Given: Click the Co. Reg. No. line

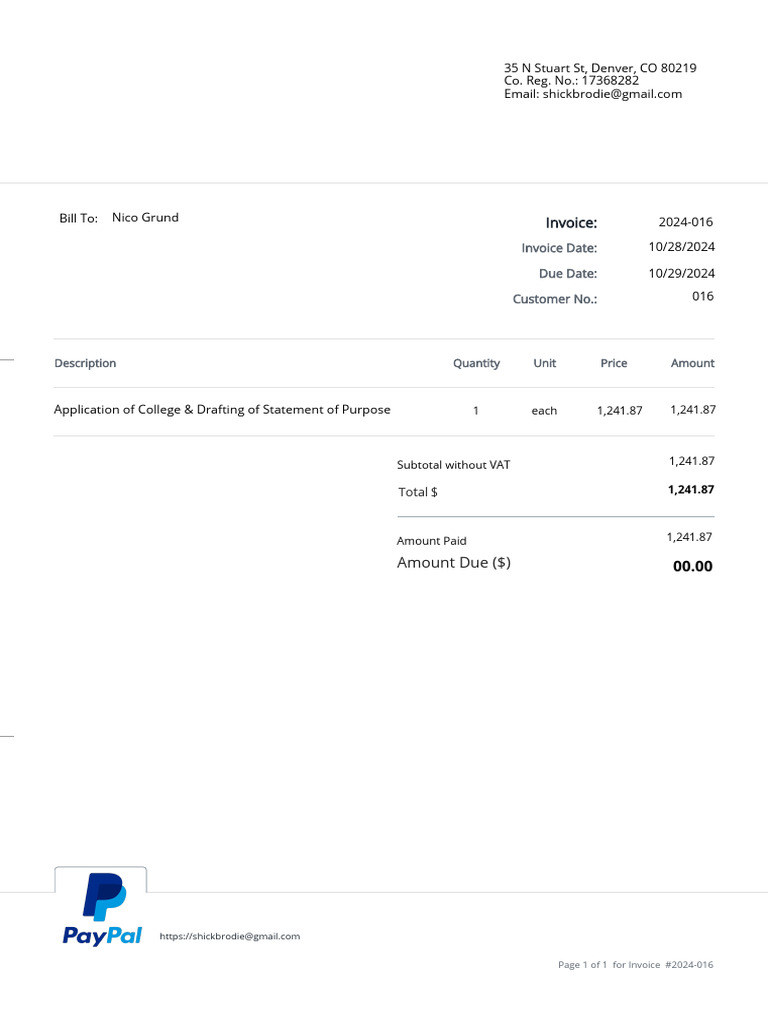Looking at the screenshot, I should (571, 81).
